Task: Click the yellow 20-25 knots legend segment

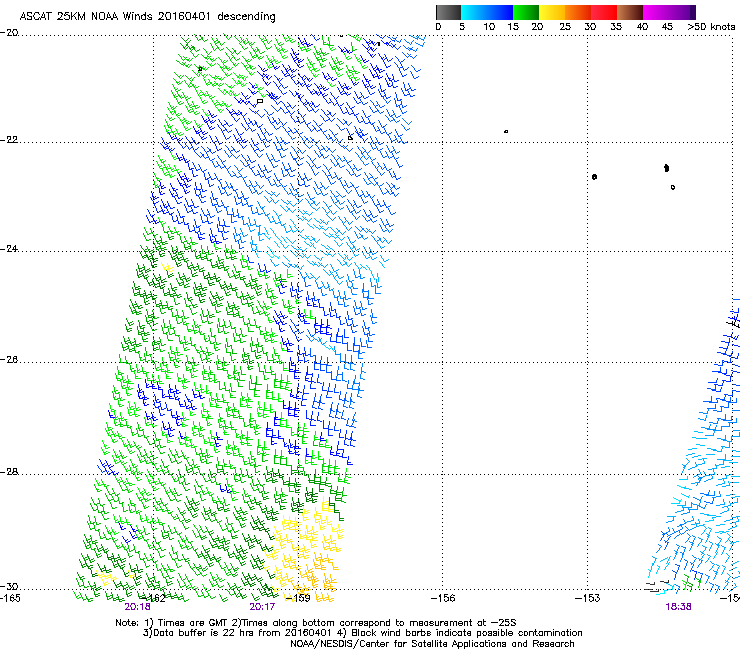Action: pos(552,12)
